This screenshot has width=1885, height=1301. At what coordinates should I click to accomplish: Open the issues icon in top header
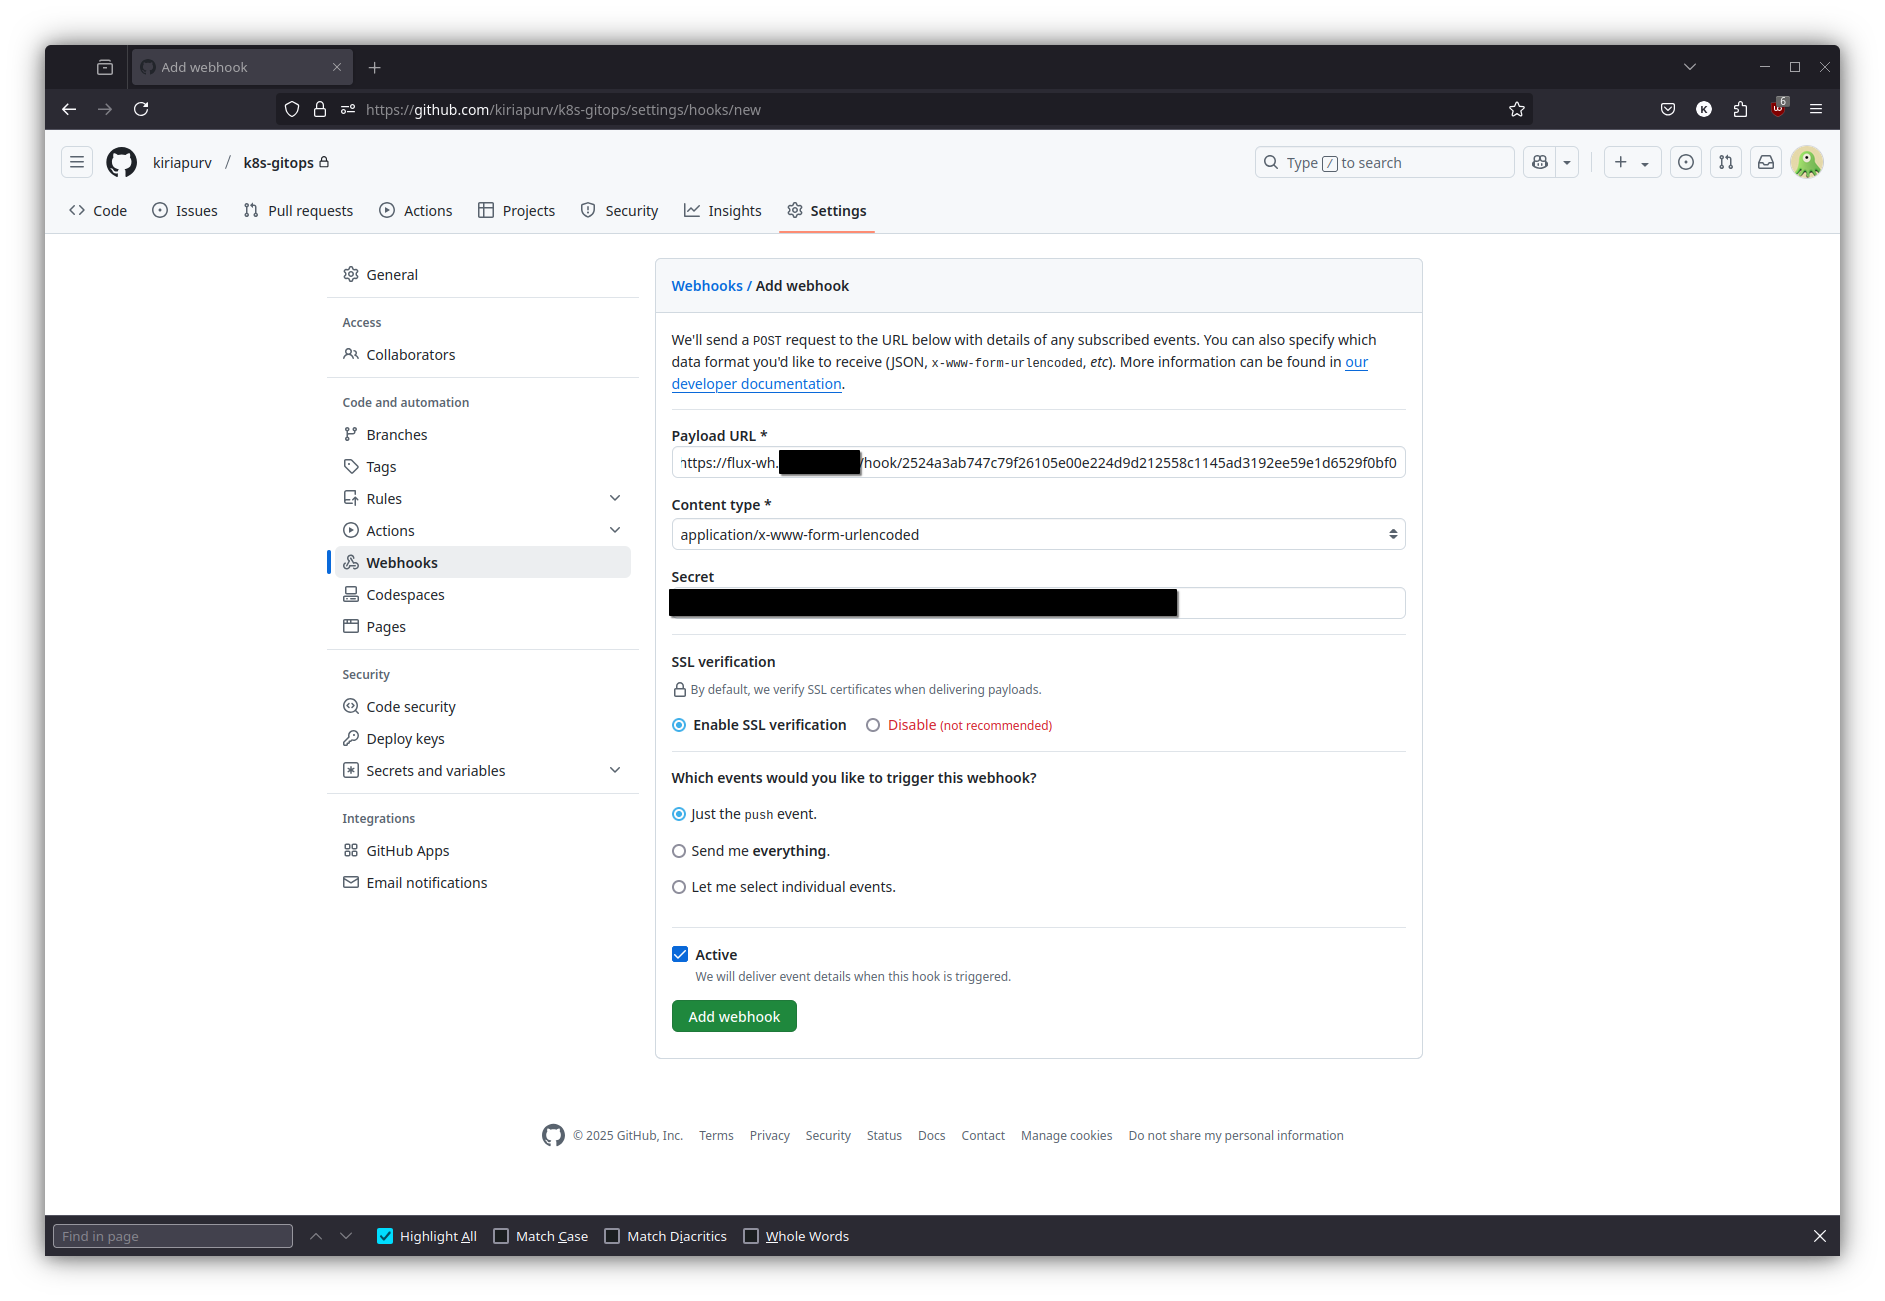click(1686, 162)
